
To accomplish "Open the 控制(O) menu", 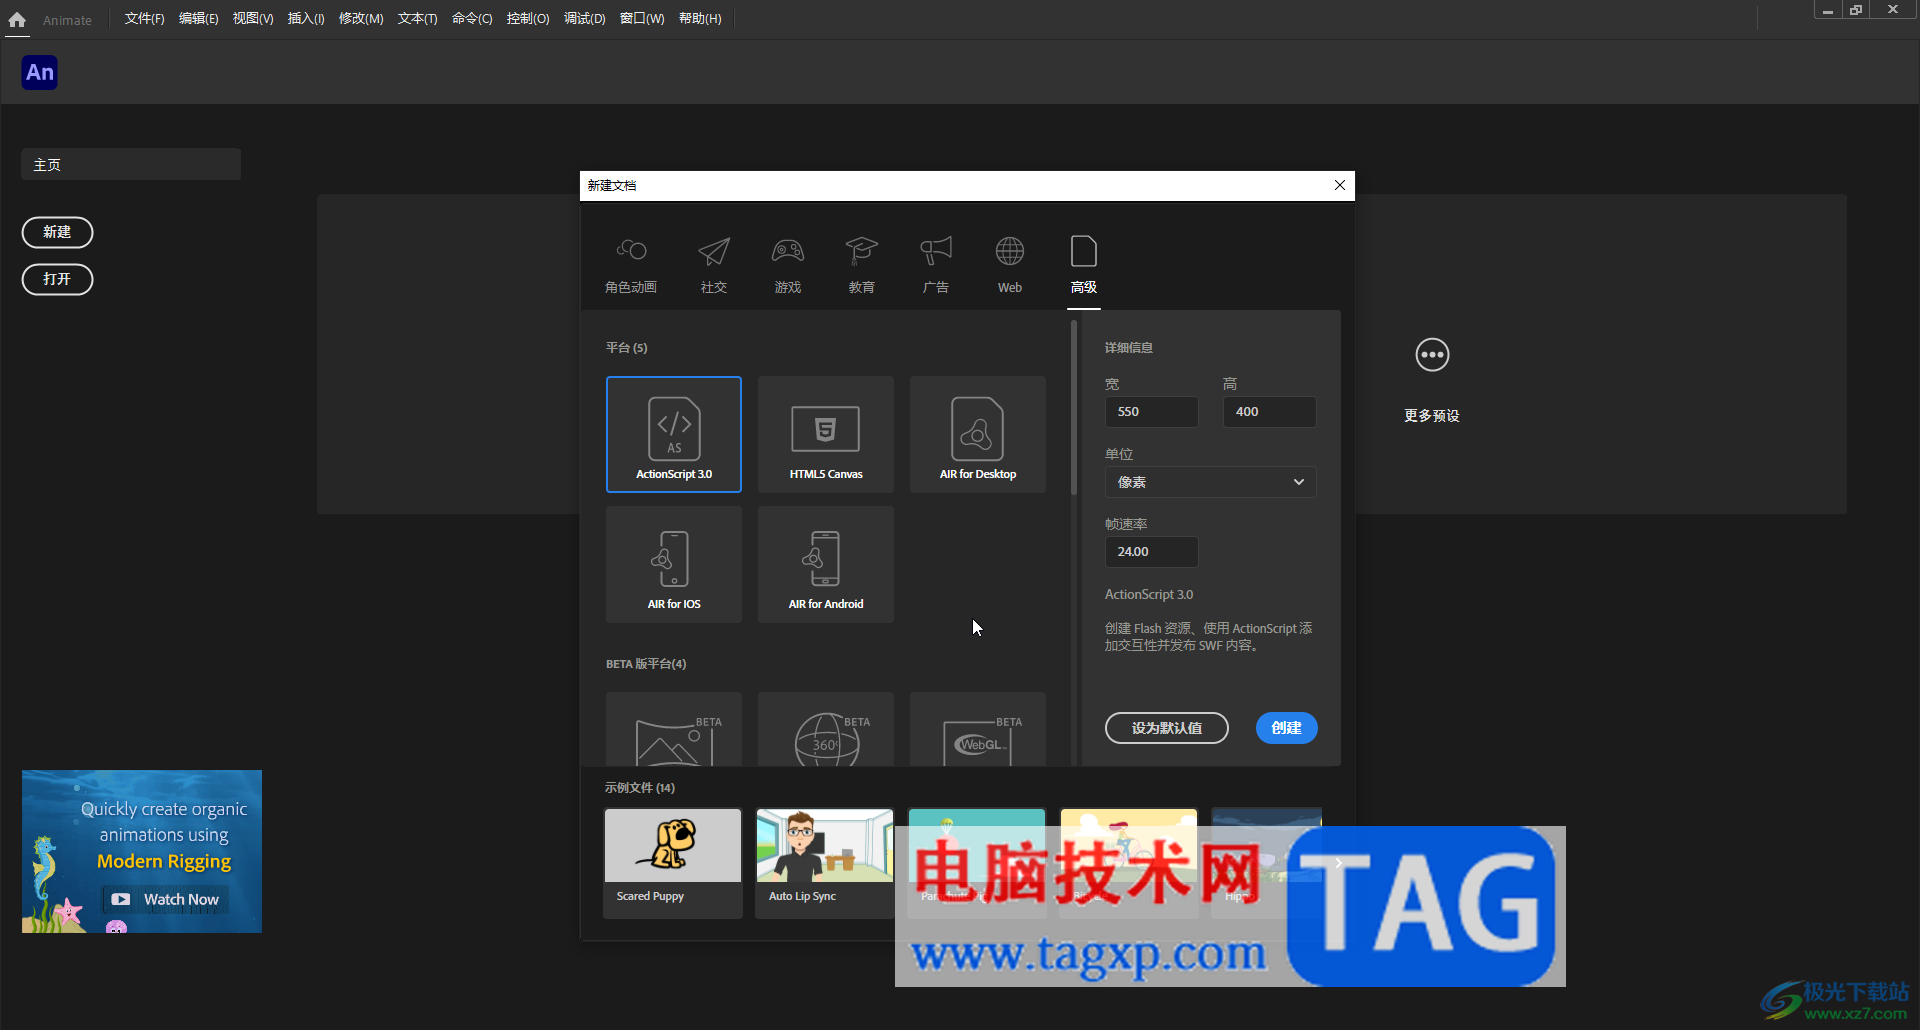I will 528,19.
